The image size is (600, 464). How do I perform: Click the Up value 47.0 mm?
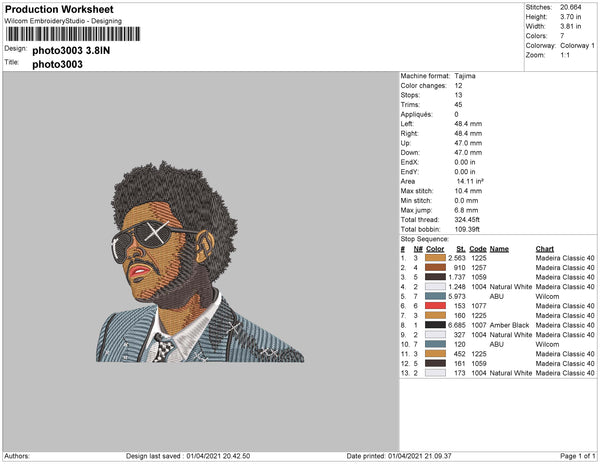(468, 143)
